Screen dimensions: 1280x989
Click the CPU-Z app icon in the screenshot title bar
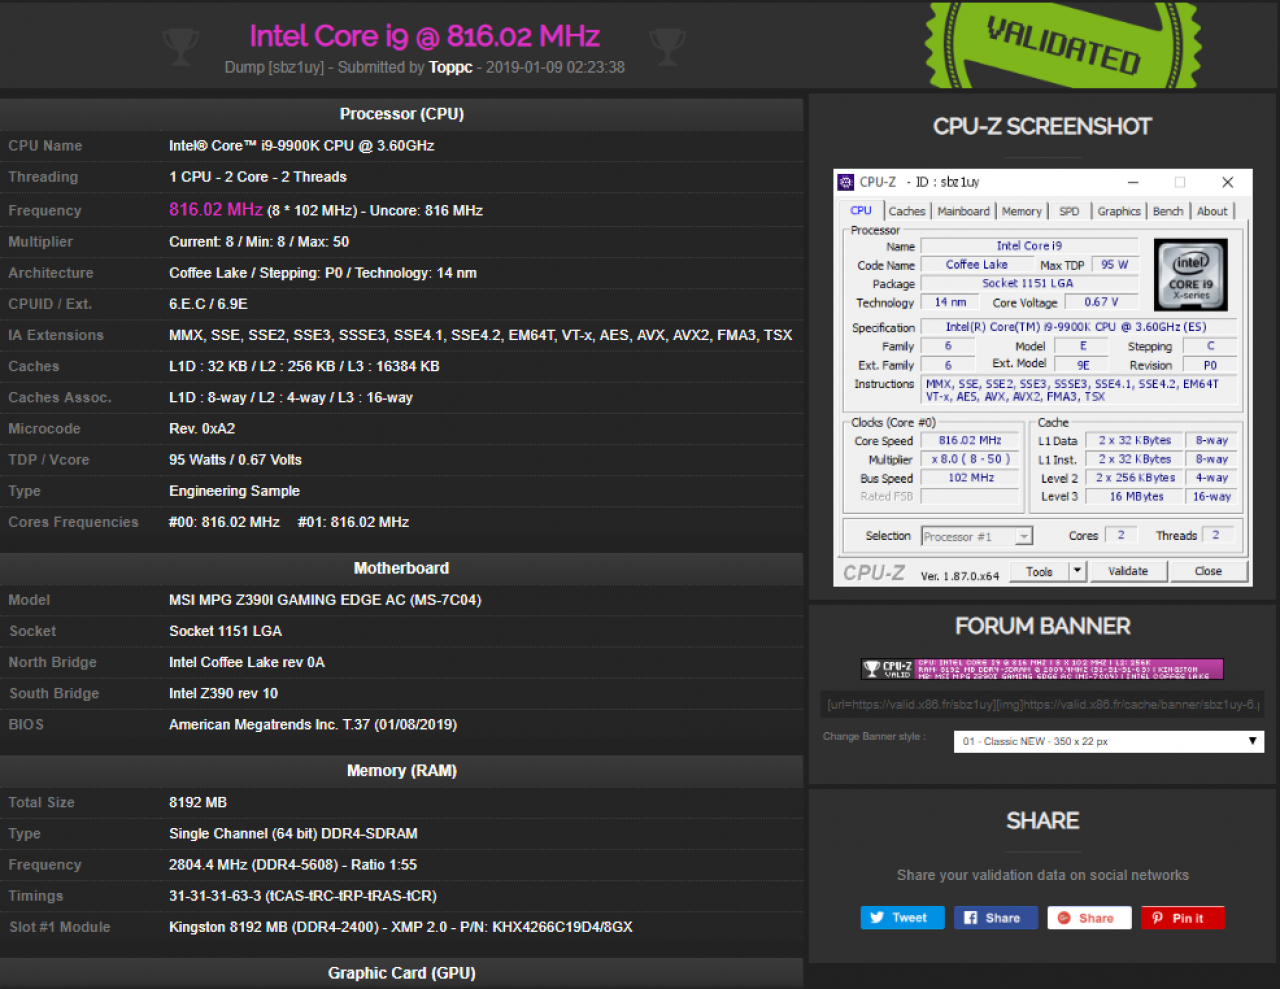[x=846, y=182]
